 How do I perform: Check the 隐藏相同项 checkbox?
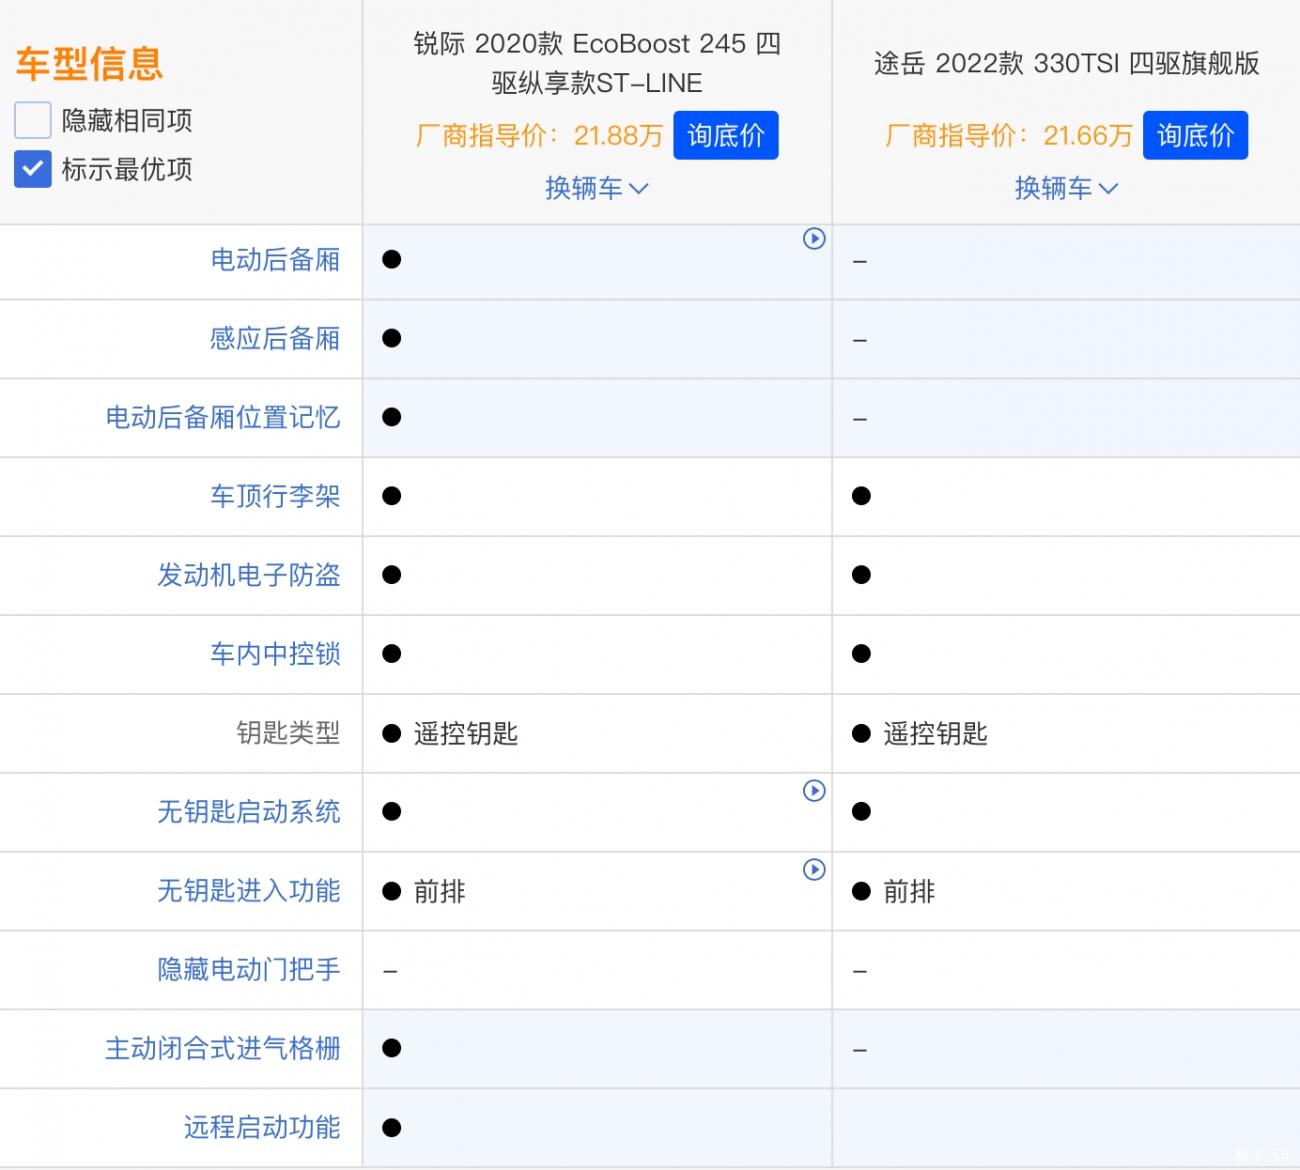coord(32,120)
